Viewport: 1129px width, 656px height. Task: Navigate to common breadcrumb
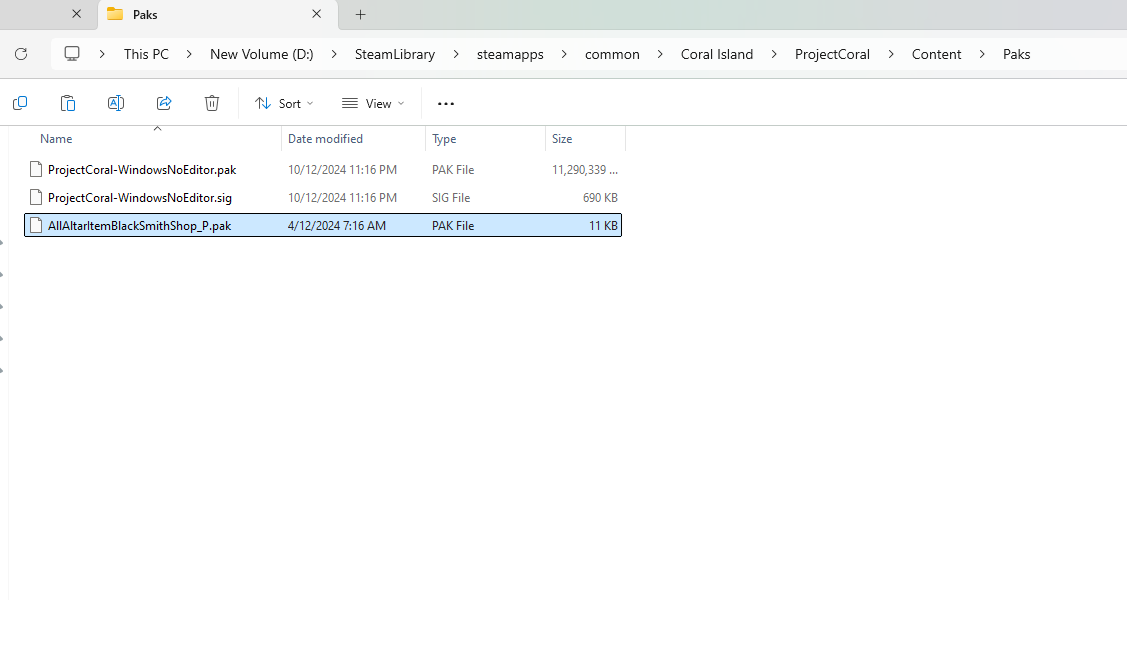click(612, 55)
